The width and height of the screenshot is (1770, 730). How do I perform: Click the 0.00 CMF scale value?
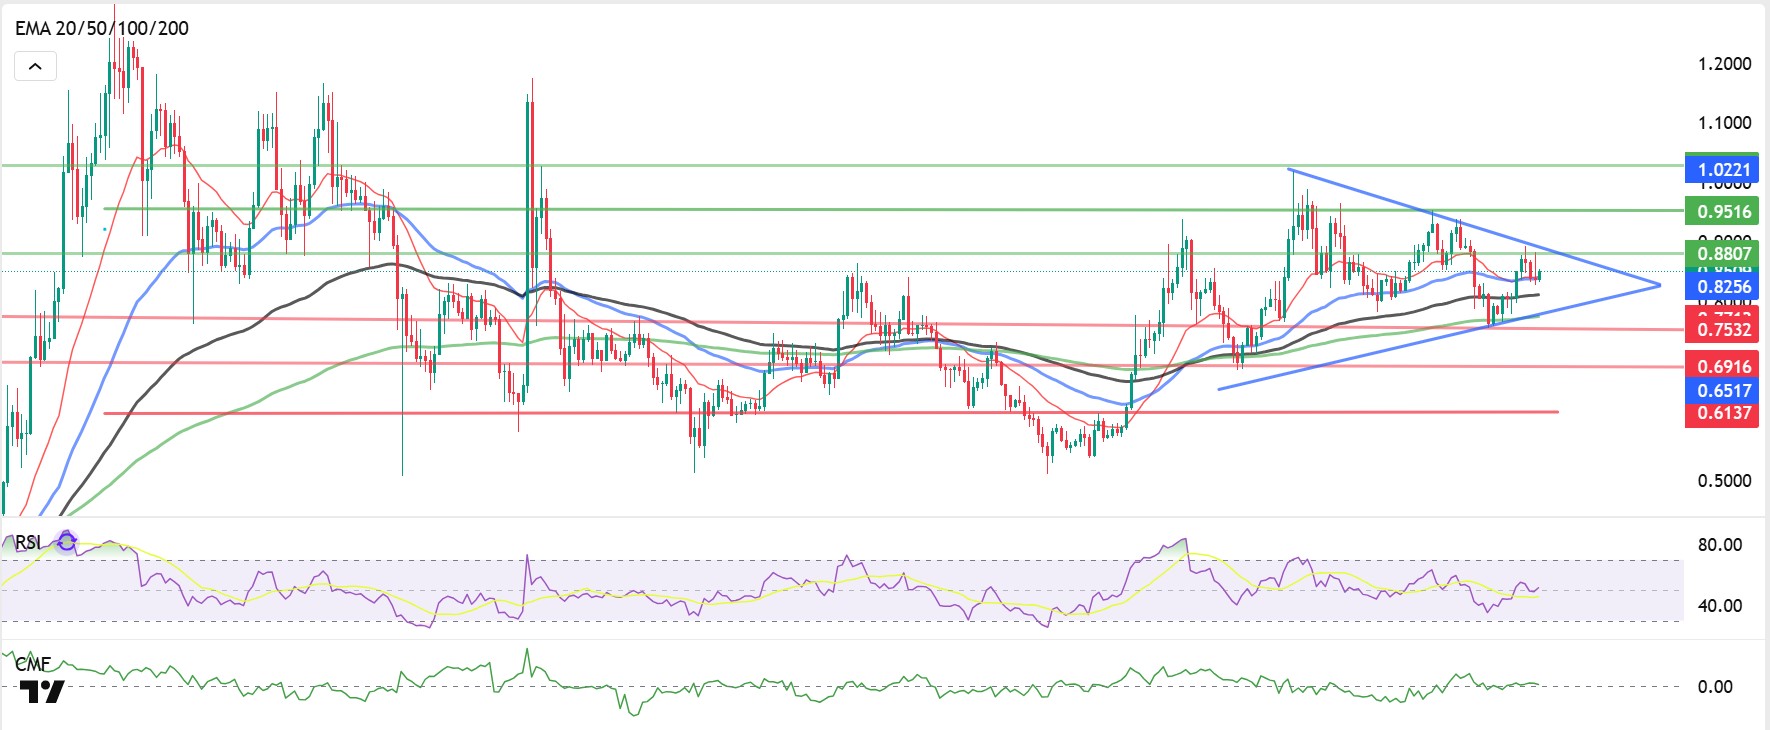pos(1715,686)
